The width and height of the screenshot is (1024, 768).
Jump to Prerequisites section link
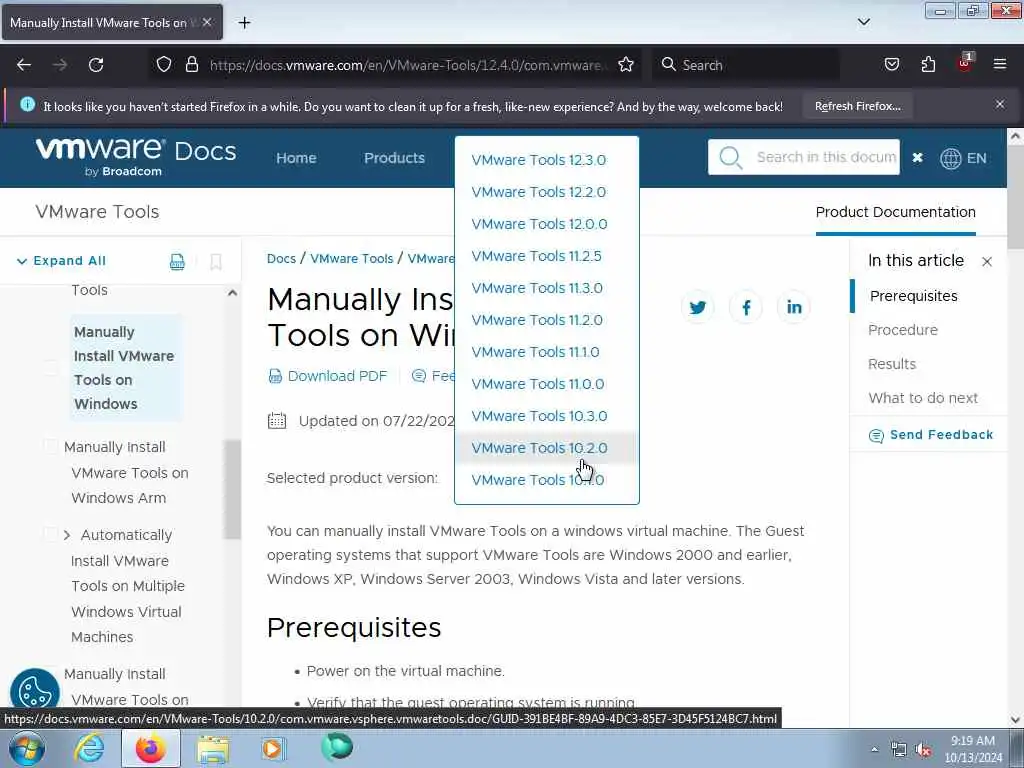(913, 296)
